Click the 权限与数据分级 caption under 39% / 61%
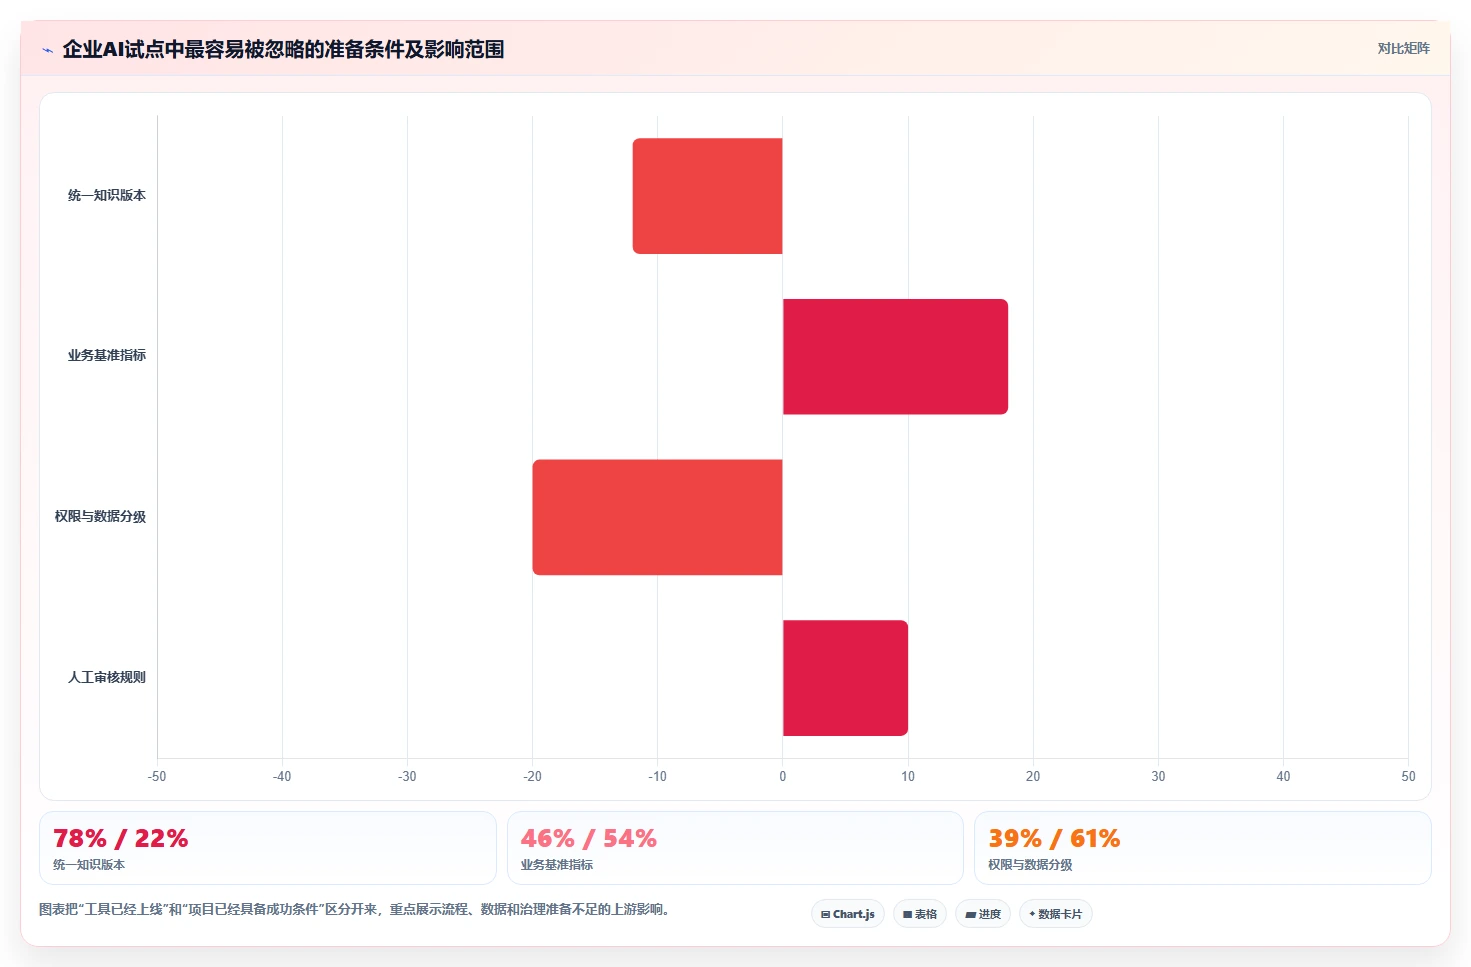Screen dimensions: 1471x967 pyautogui.click(x=1030, y=865)
